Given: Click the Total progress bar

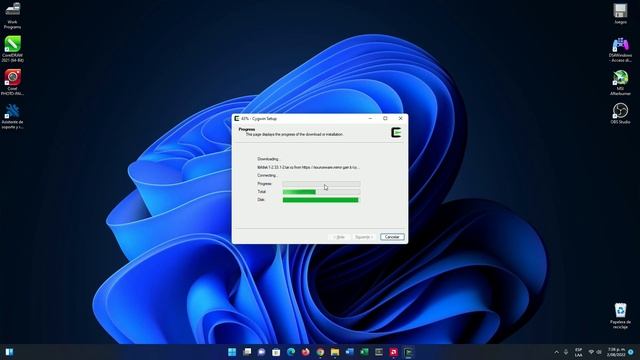Looking at the screenshot, I should [321, 192].
